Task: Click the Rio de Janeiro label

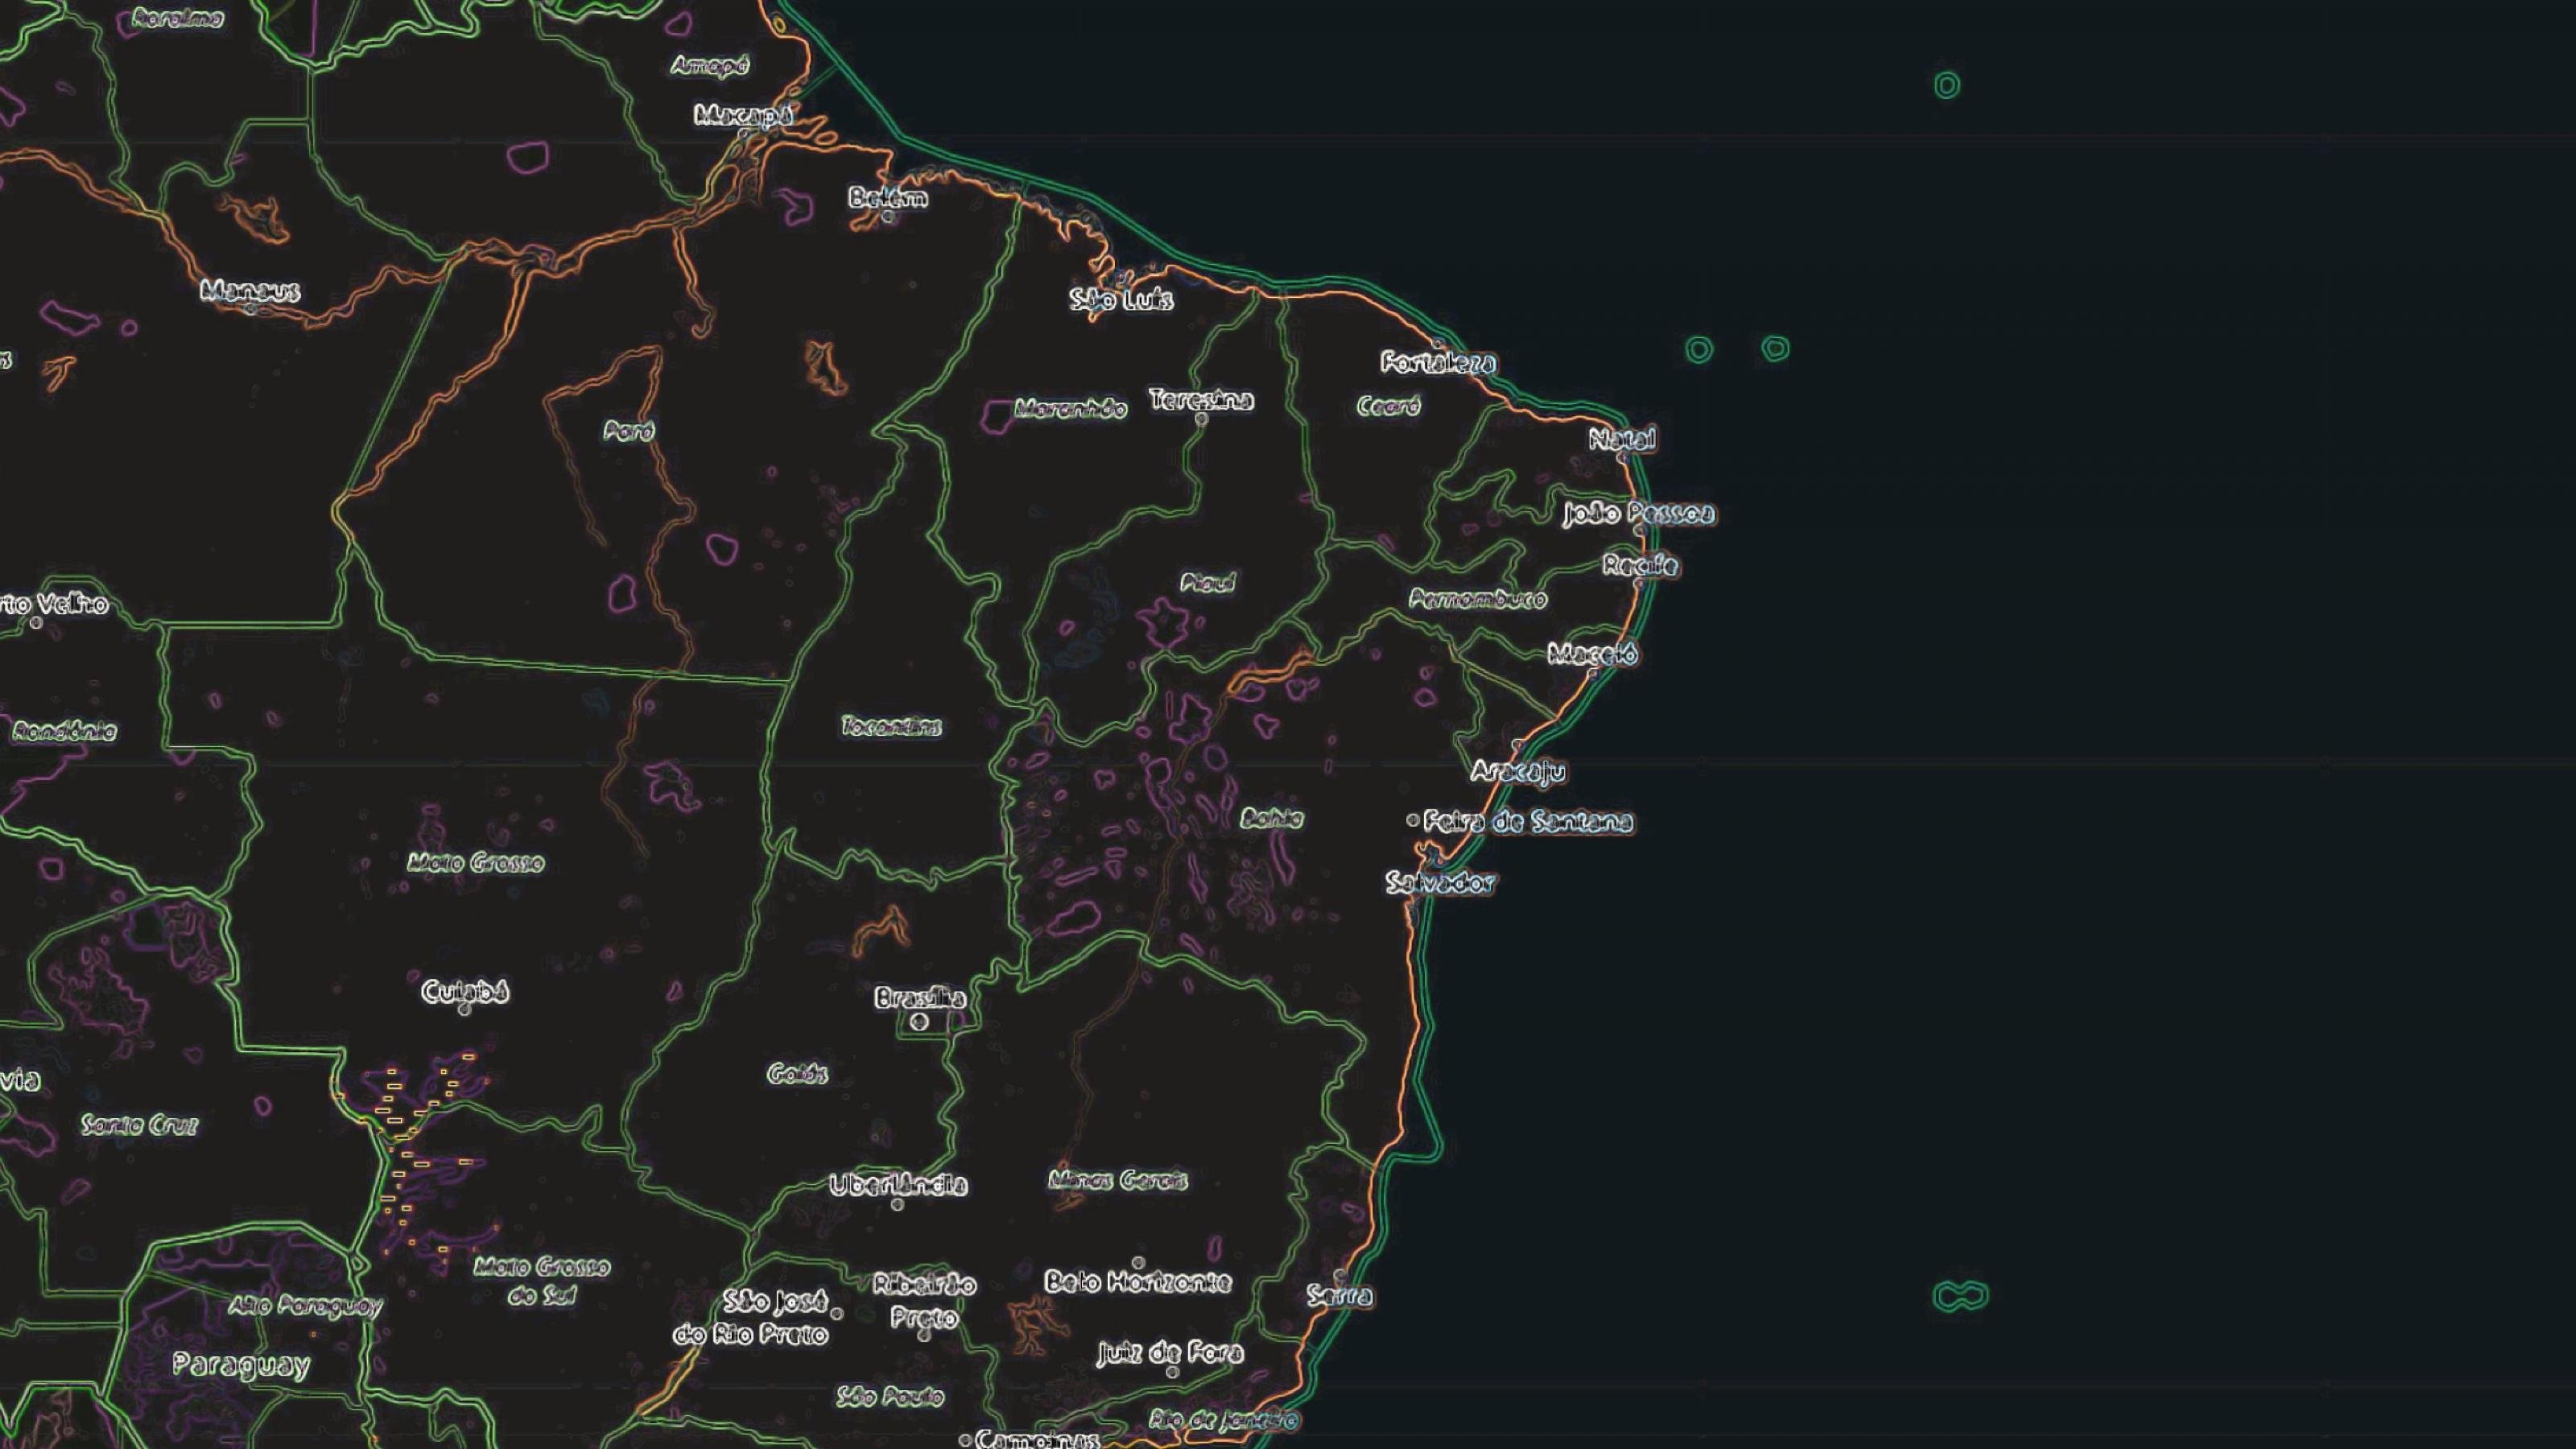Action: pos(1224,1420)
